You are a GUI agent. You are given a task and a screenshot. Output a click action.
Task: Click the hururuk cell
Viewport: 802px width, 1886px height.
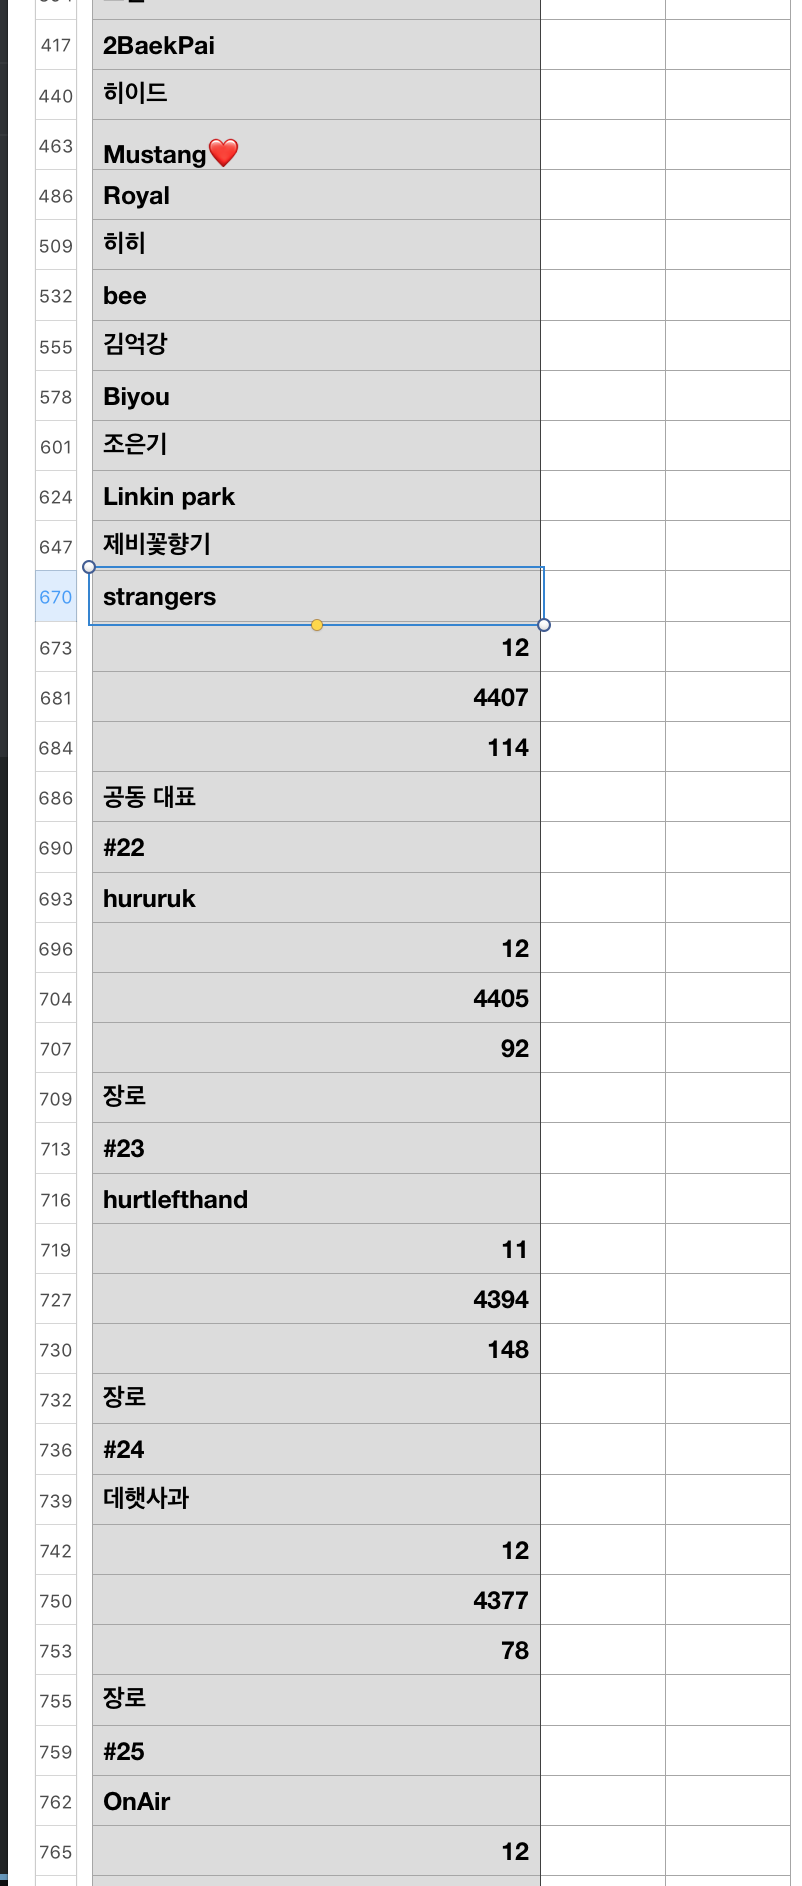pyautogui.click(x=316, y=899)
